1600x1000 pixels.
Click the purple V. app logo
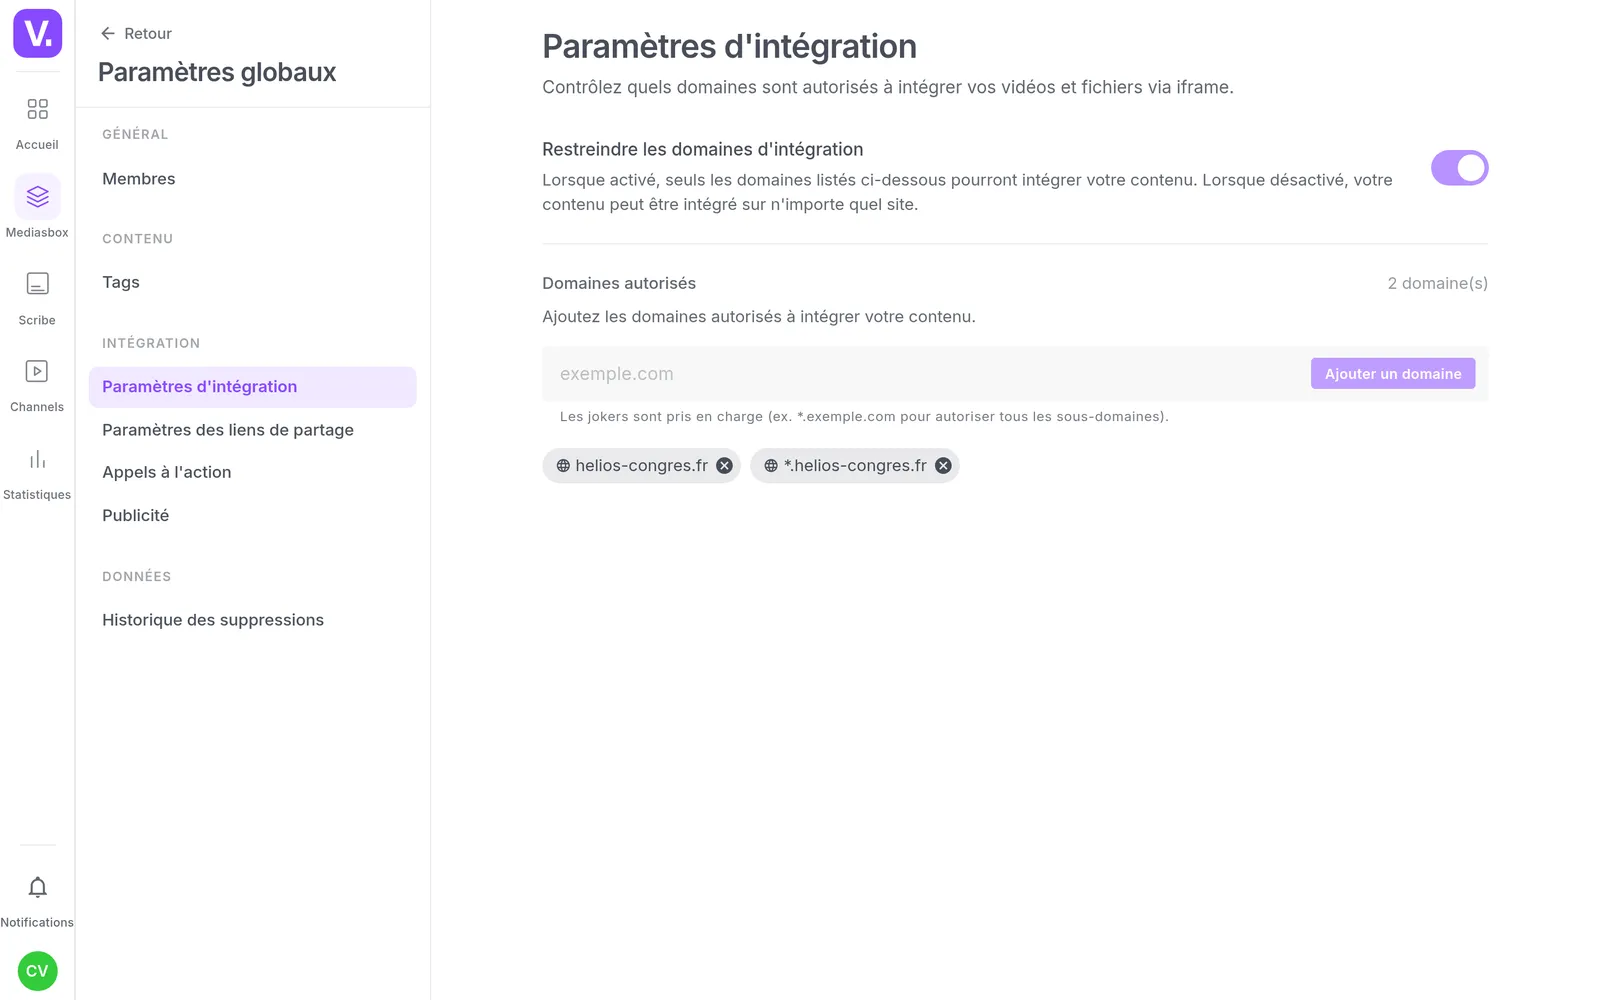pos(37,33)
